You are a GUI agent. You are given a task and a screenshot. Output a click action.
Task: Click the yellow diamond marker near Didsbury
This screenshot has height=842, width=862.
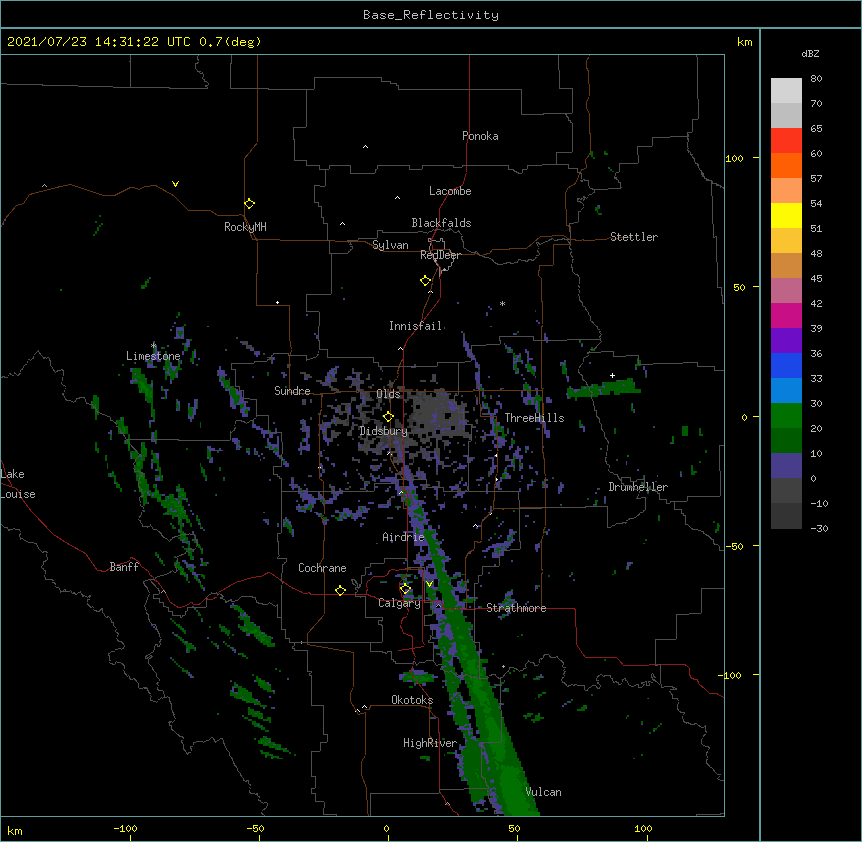click(388, 417)
